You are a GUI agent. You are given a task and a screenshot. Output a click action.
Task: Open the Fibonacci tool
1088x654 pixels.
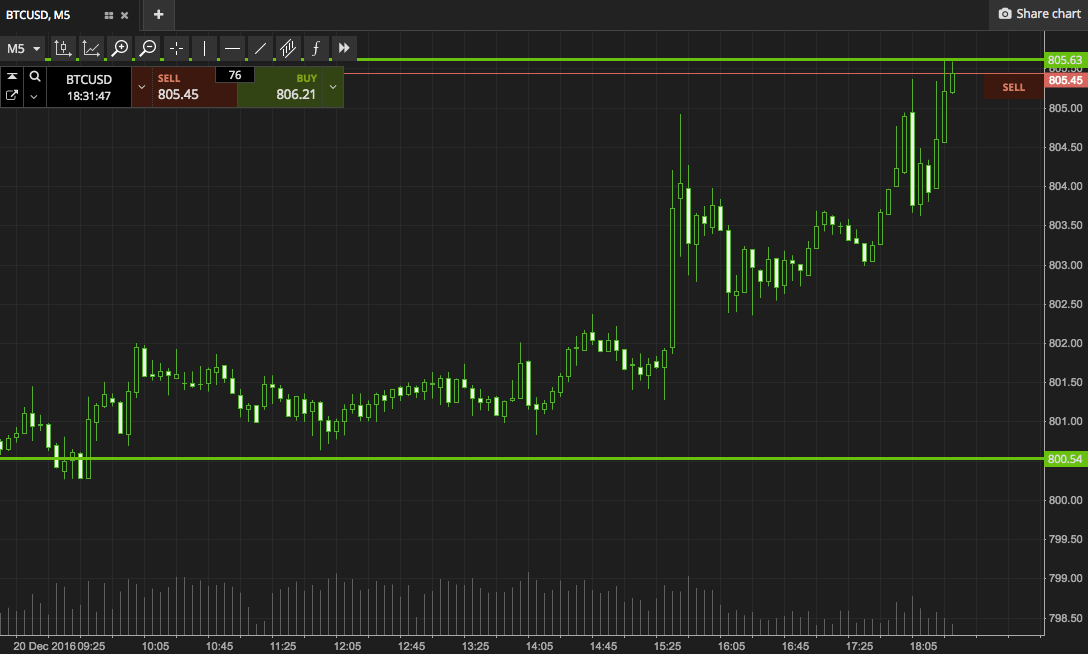pyautogui.click(x=316, y=48)
